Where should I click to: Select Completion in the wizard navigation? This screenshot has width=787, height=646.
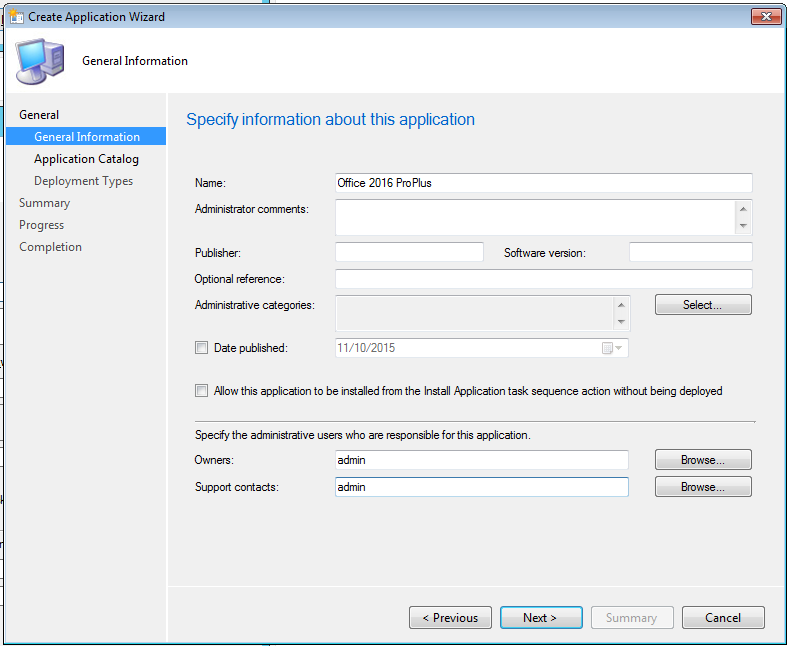pos(50,247)
